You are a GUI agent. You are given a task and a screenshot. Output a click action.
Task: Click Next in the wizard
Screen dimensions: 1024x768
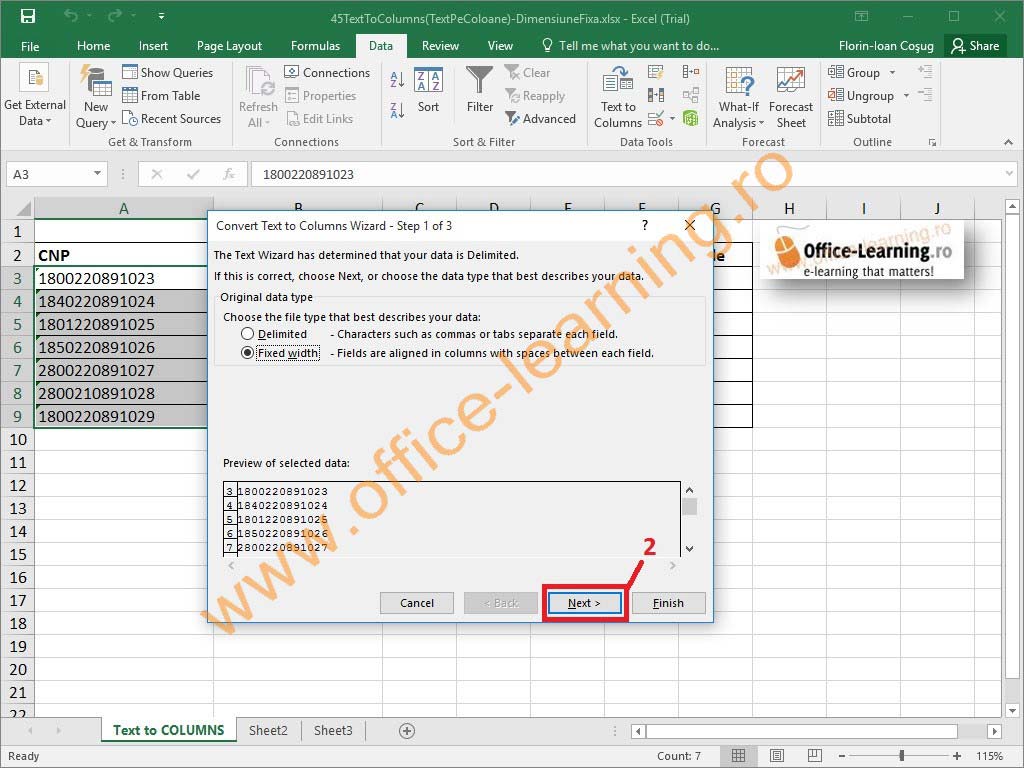pyautogui.click(x=584, y=603)
